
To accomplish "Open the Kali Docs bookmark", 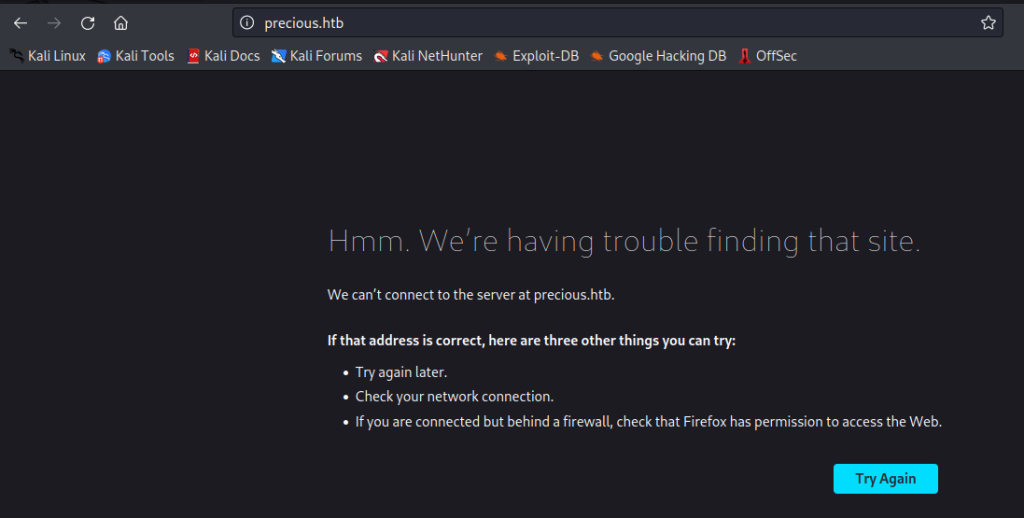I will [223, 56].
